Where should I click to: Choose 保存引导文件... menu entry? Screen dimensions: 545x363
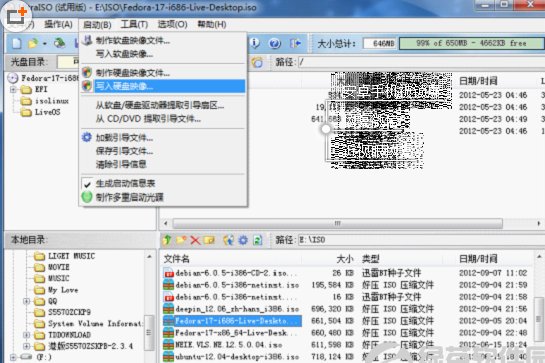tap(124, 151)
